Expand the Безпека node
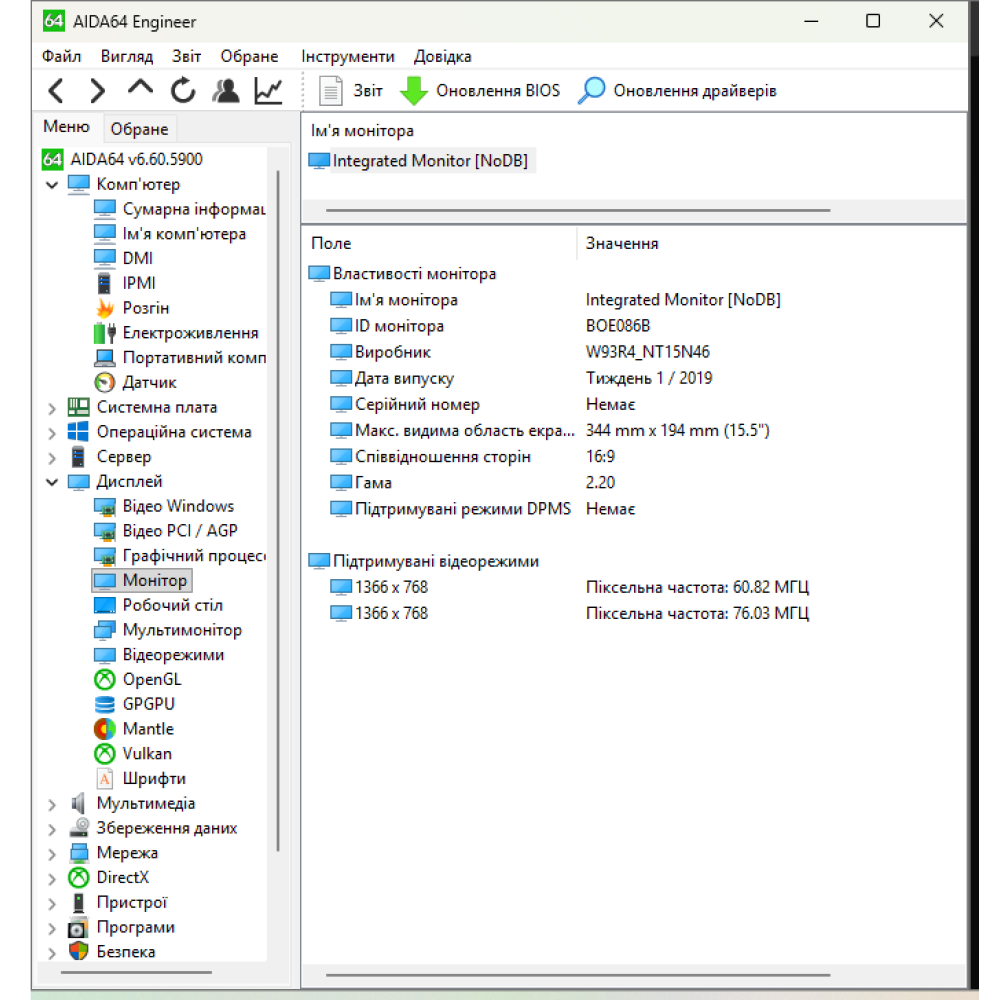The width and height of the screenshot is (1000, 1000). pyautogui.click(x=52, y=953)
